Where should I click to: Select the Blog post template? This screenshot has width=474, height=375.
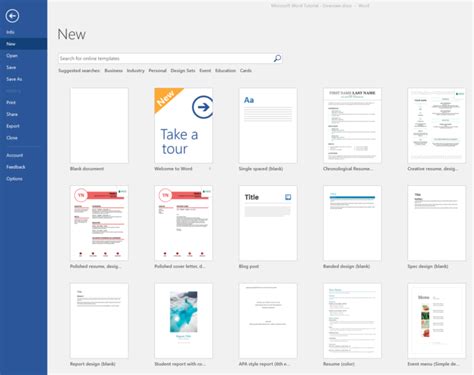pyautogui.click(x=268, y=223)
